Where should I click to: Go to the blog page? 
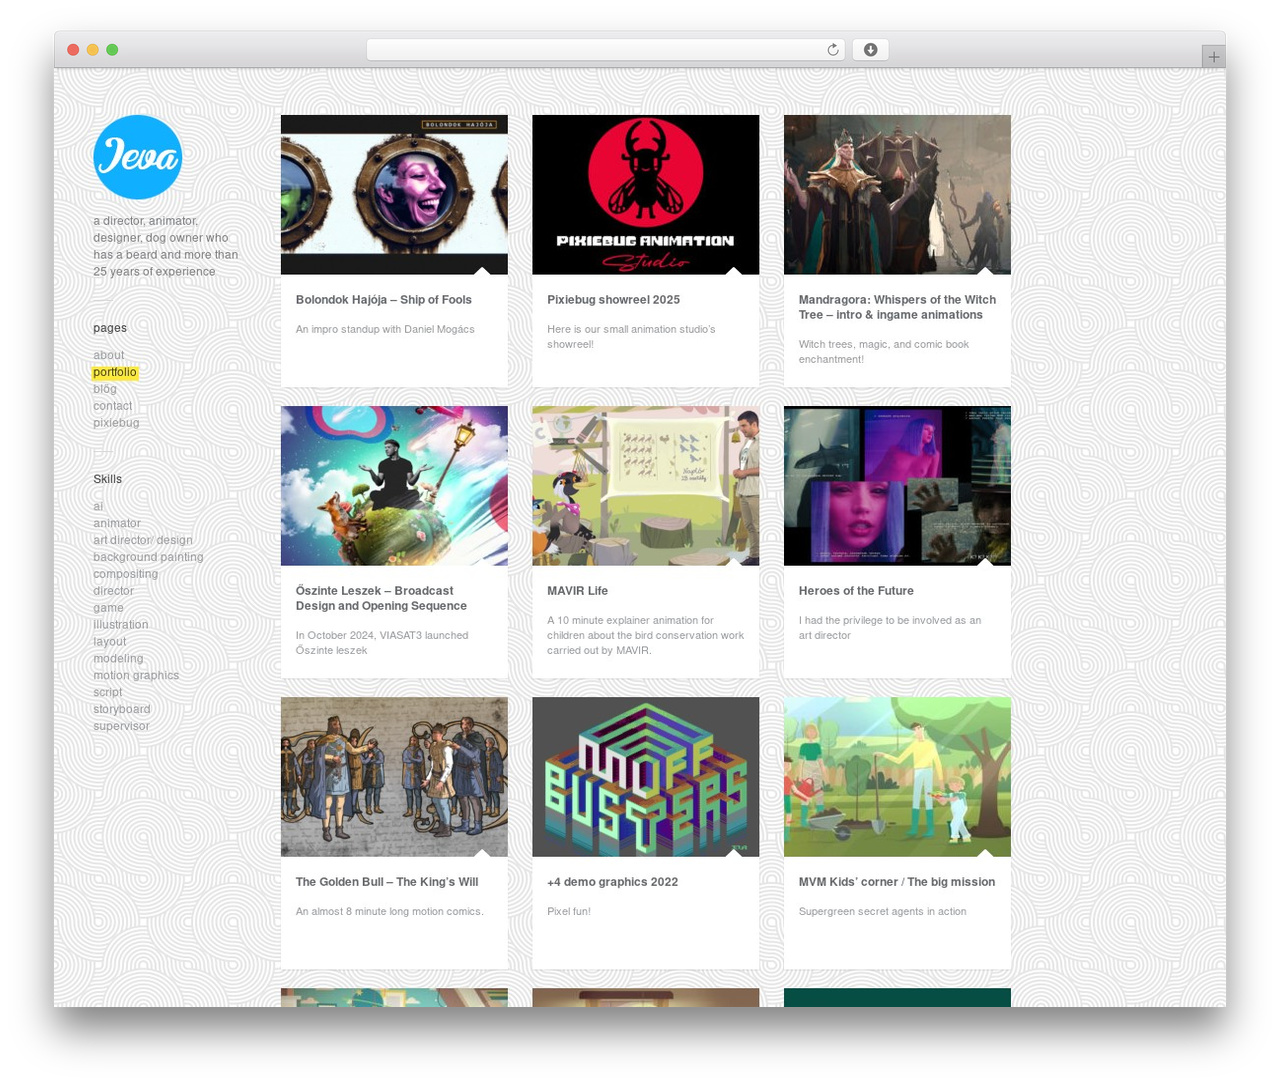click(x=105, y=389)
